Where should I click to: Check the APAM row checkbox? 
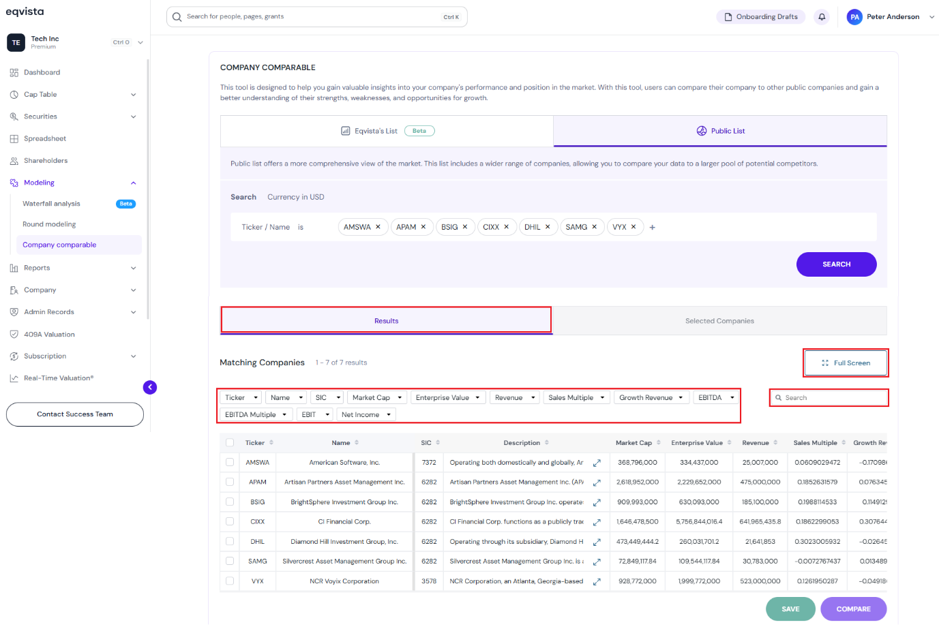click(230, 482)
